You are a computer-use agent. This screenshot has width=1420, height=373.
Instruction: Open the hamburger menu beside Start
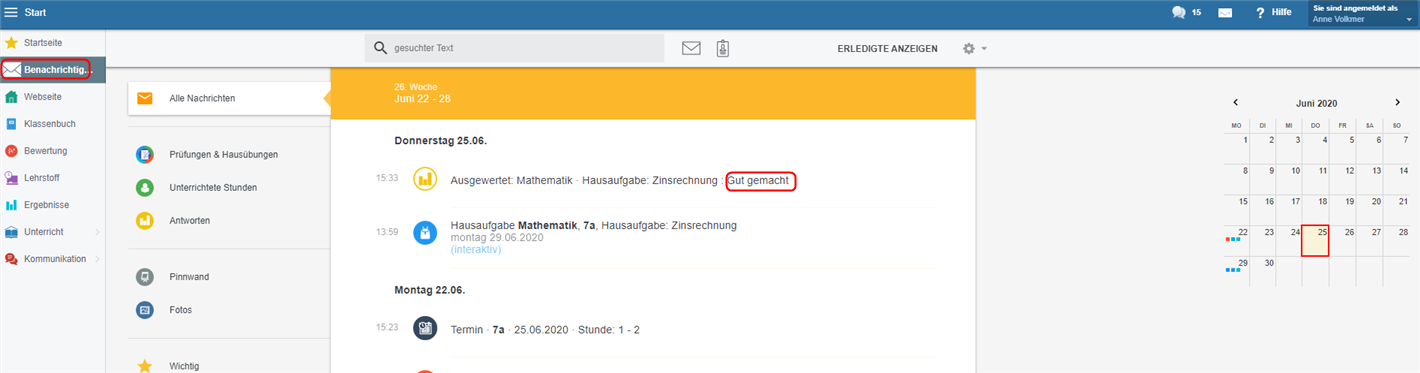tap(12, 12)
